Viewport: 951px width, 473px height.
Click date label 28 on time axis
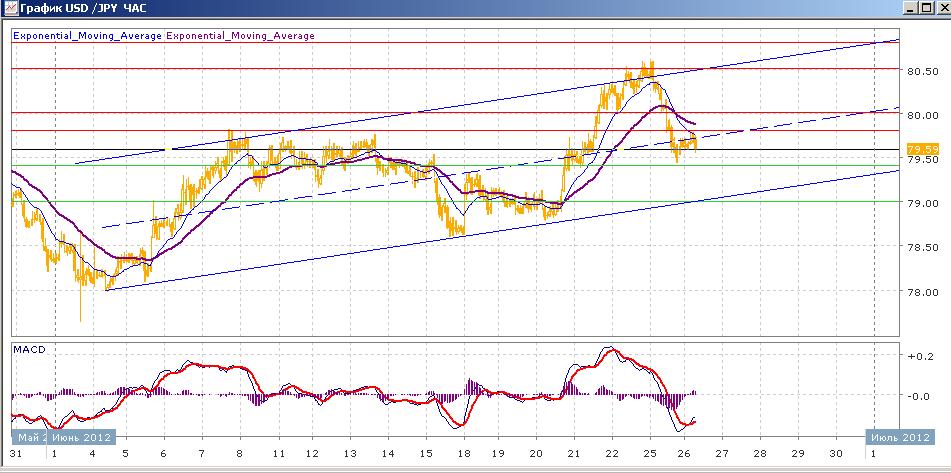click(x=759, y=454)
